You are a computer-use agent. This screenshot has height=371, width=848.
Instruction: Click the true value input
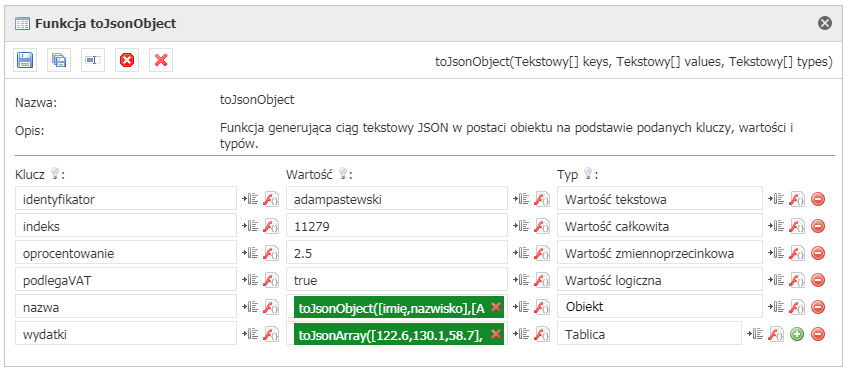pos(397,279)
